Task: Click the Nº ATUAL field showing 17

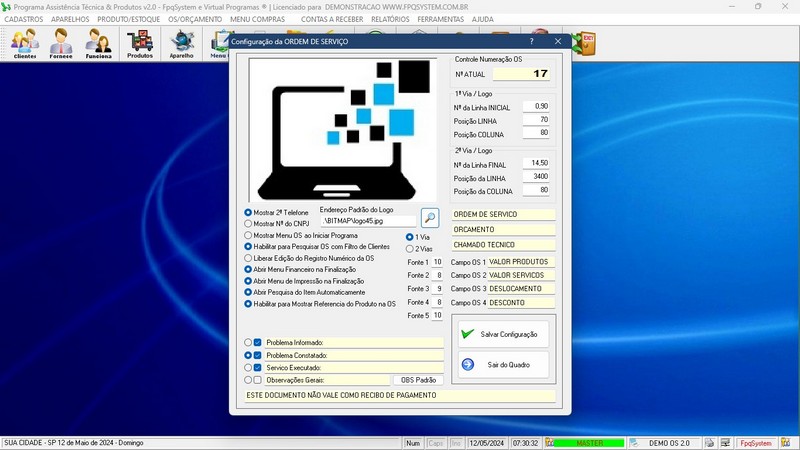Action: click(x=521, y=74)
